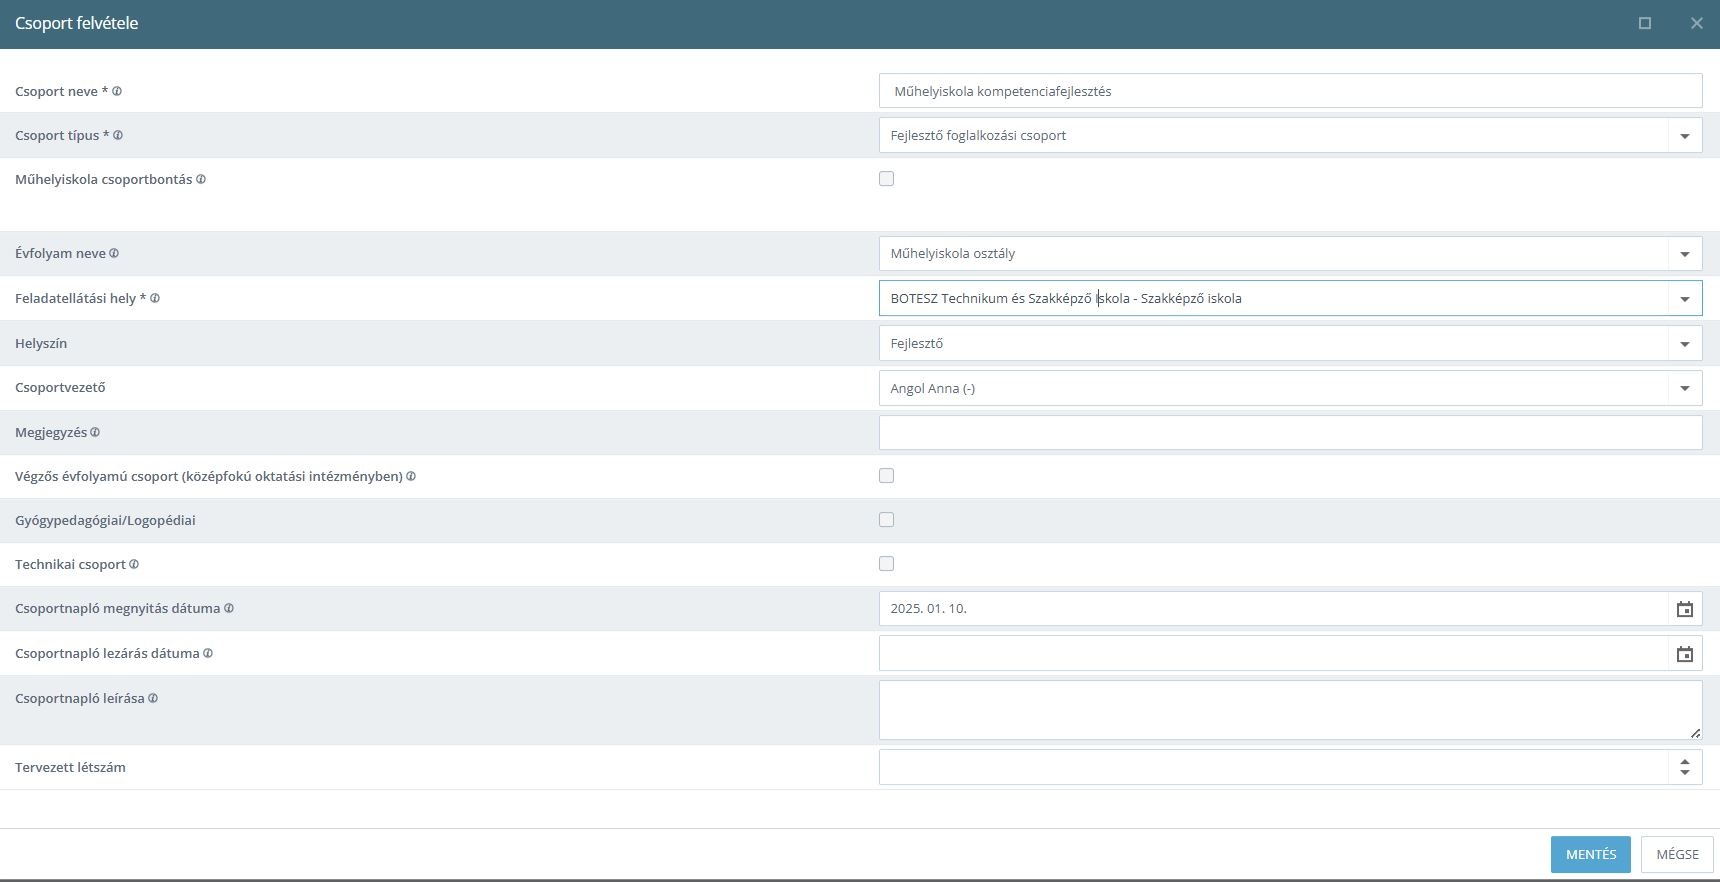Viewport: 1720px width, 882px height.
Task: Enable Végzős évfolyamú csoport checkbox
Action: coord(886,476)
